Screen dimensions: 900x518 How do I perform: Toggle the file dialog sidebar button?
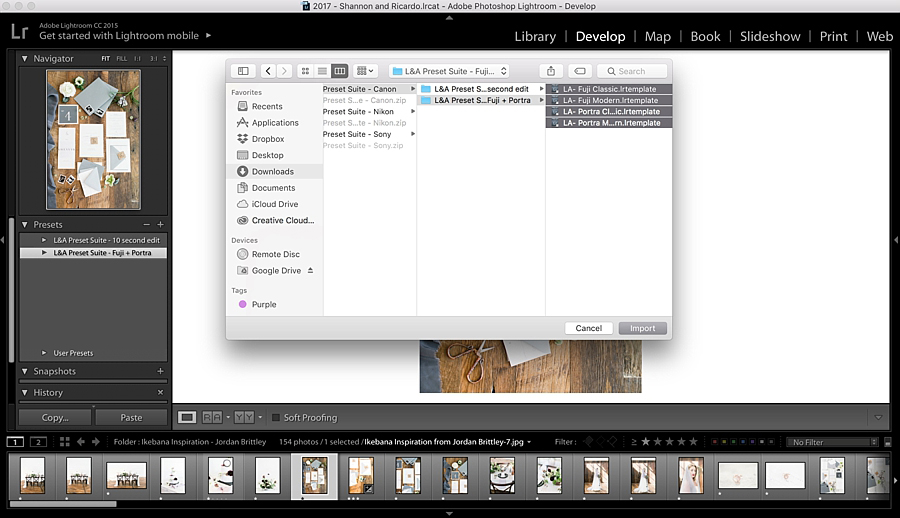(x=243, y=71)
